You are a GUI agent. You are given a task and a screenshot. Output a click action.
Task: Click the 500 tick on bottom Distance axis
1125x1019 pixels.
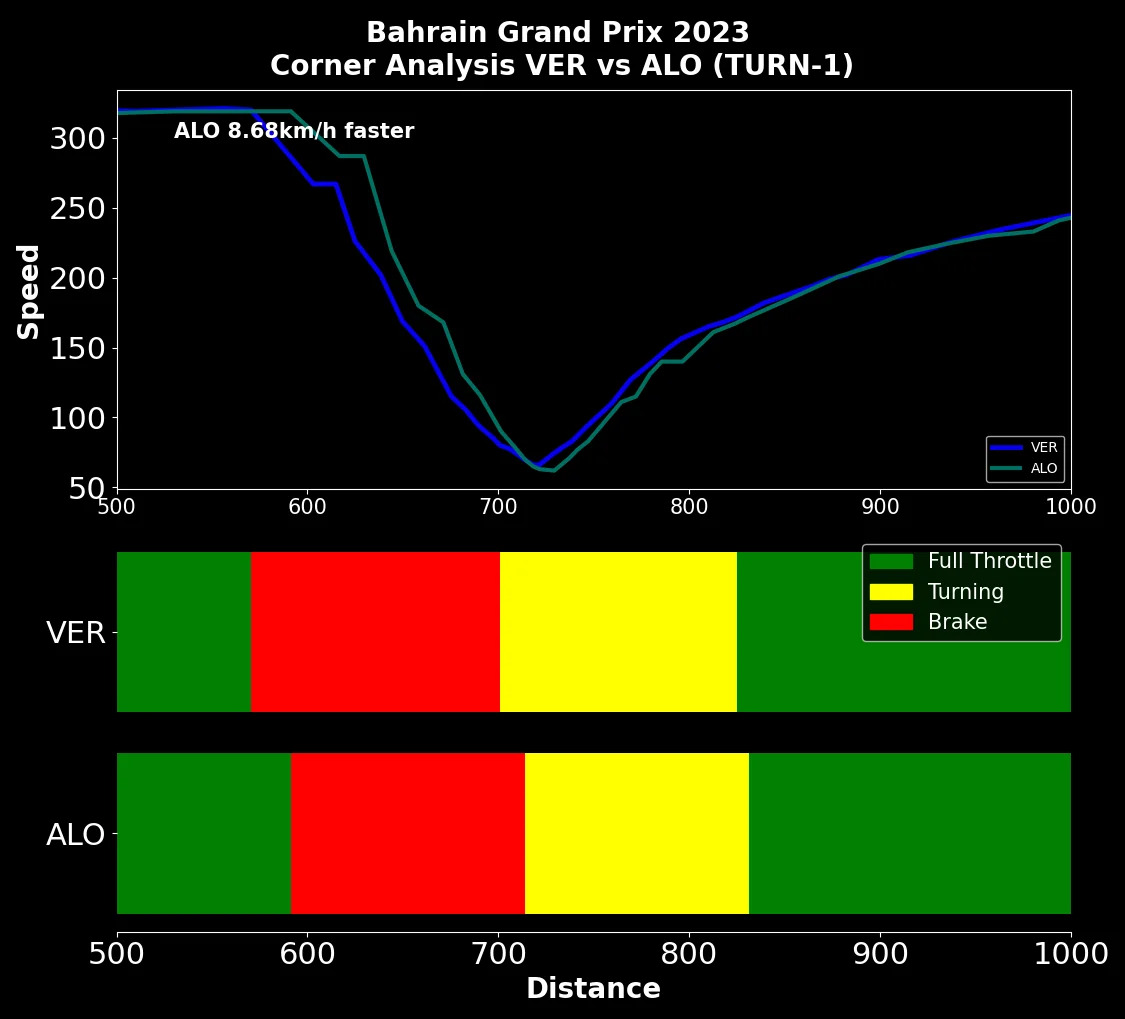(116, 954)
